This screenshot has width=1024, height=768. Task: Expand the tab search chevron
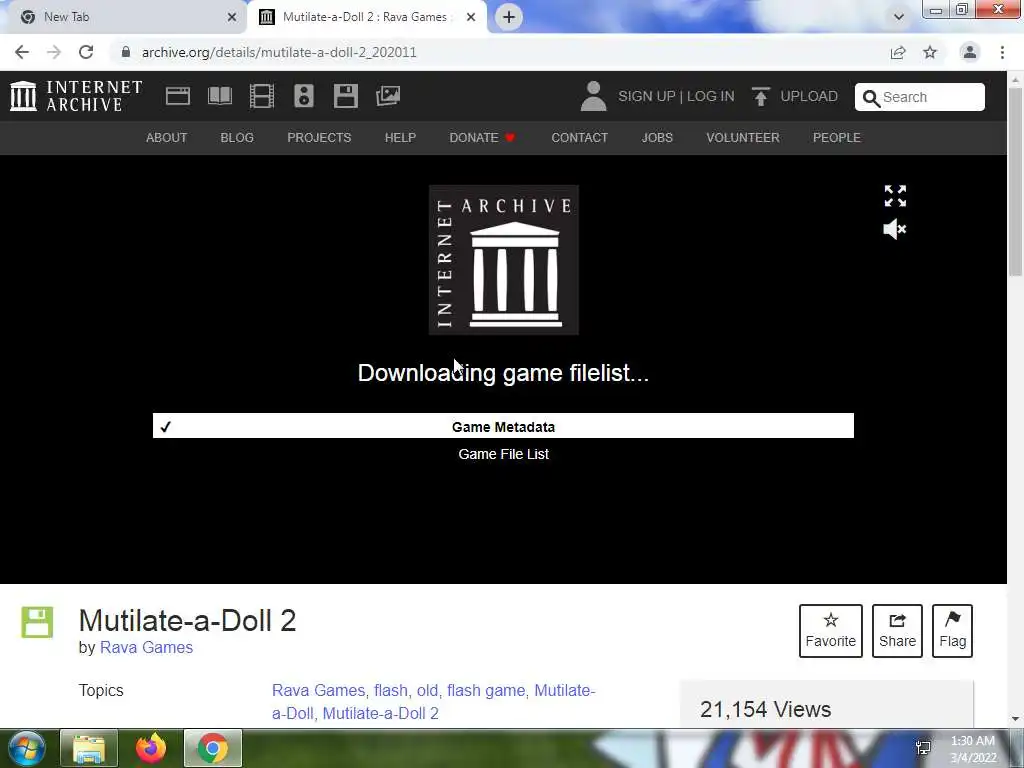[899, 17]
